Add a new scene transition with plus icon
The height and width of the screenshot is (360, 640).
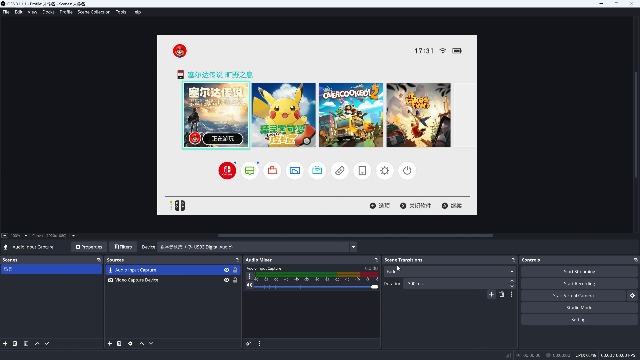[x=491, y=294]
